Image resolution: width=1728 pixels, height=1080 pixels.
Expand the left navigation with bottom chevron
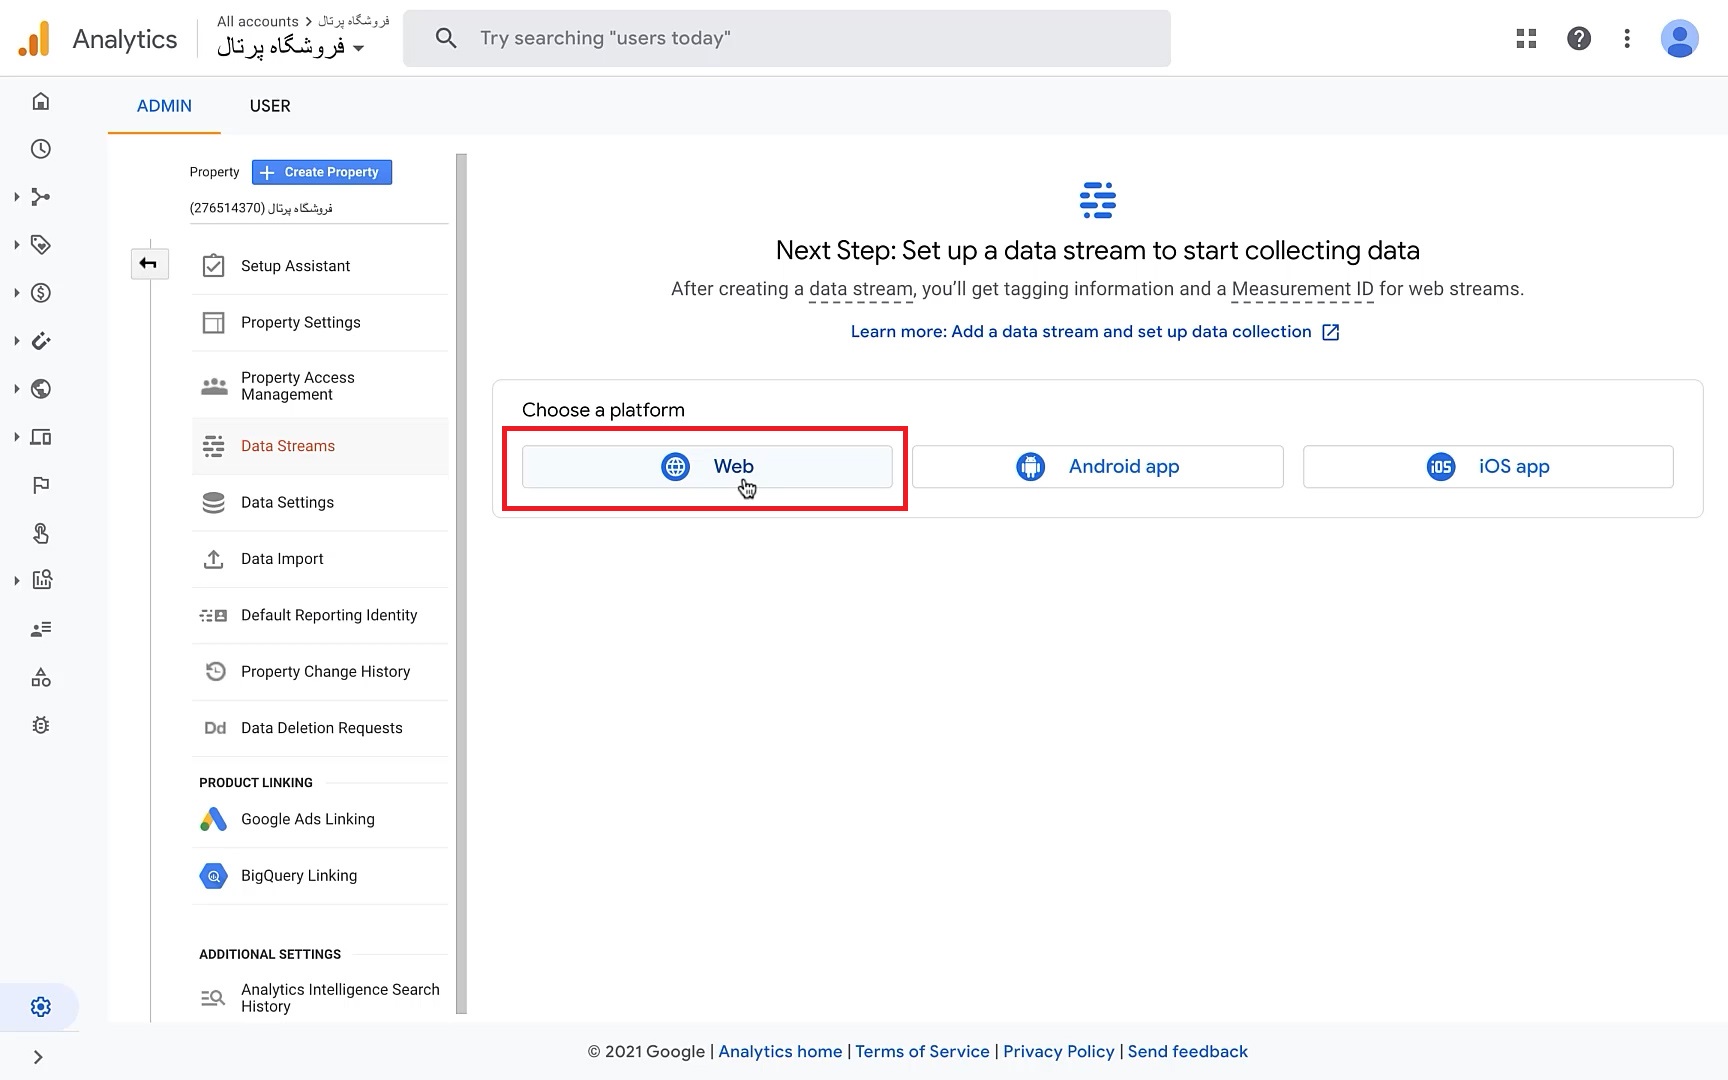click(x=38, y=1057)
